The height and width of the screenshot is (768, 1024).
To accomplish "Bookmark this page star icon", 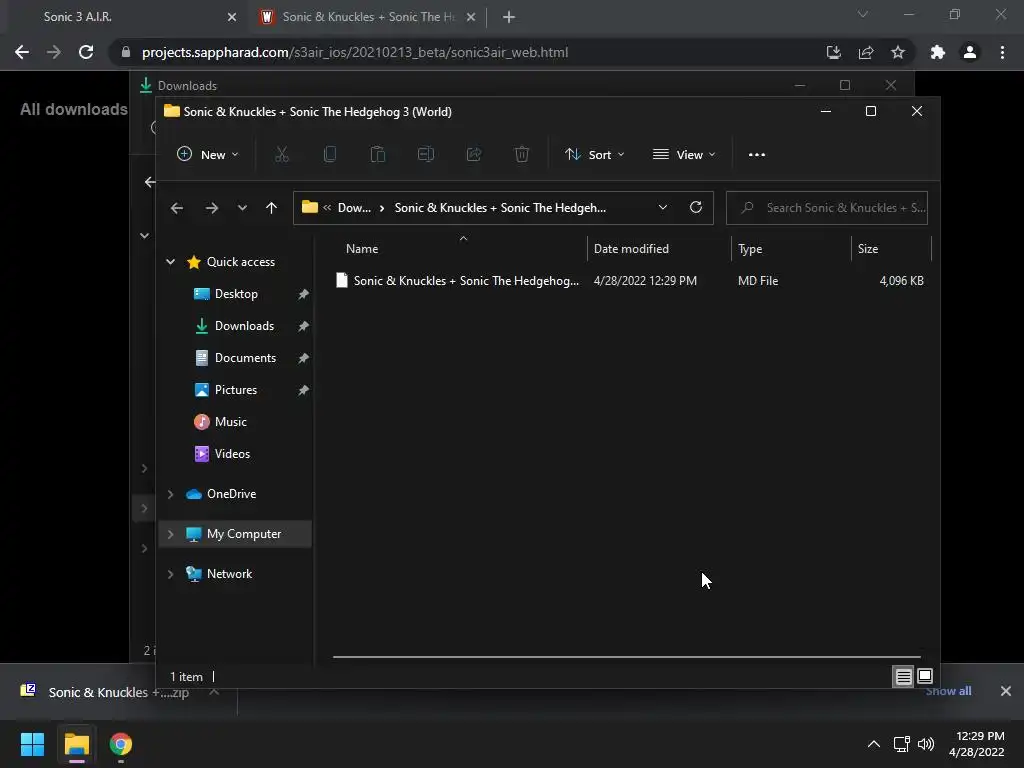I will pyautogui.click(x=898, y=52).
